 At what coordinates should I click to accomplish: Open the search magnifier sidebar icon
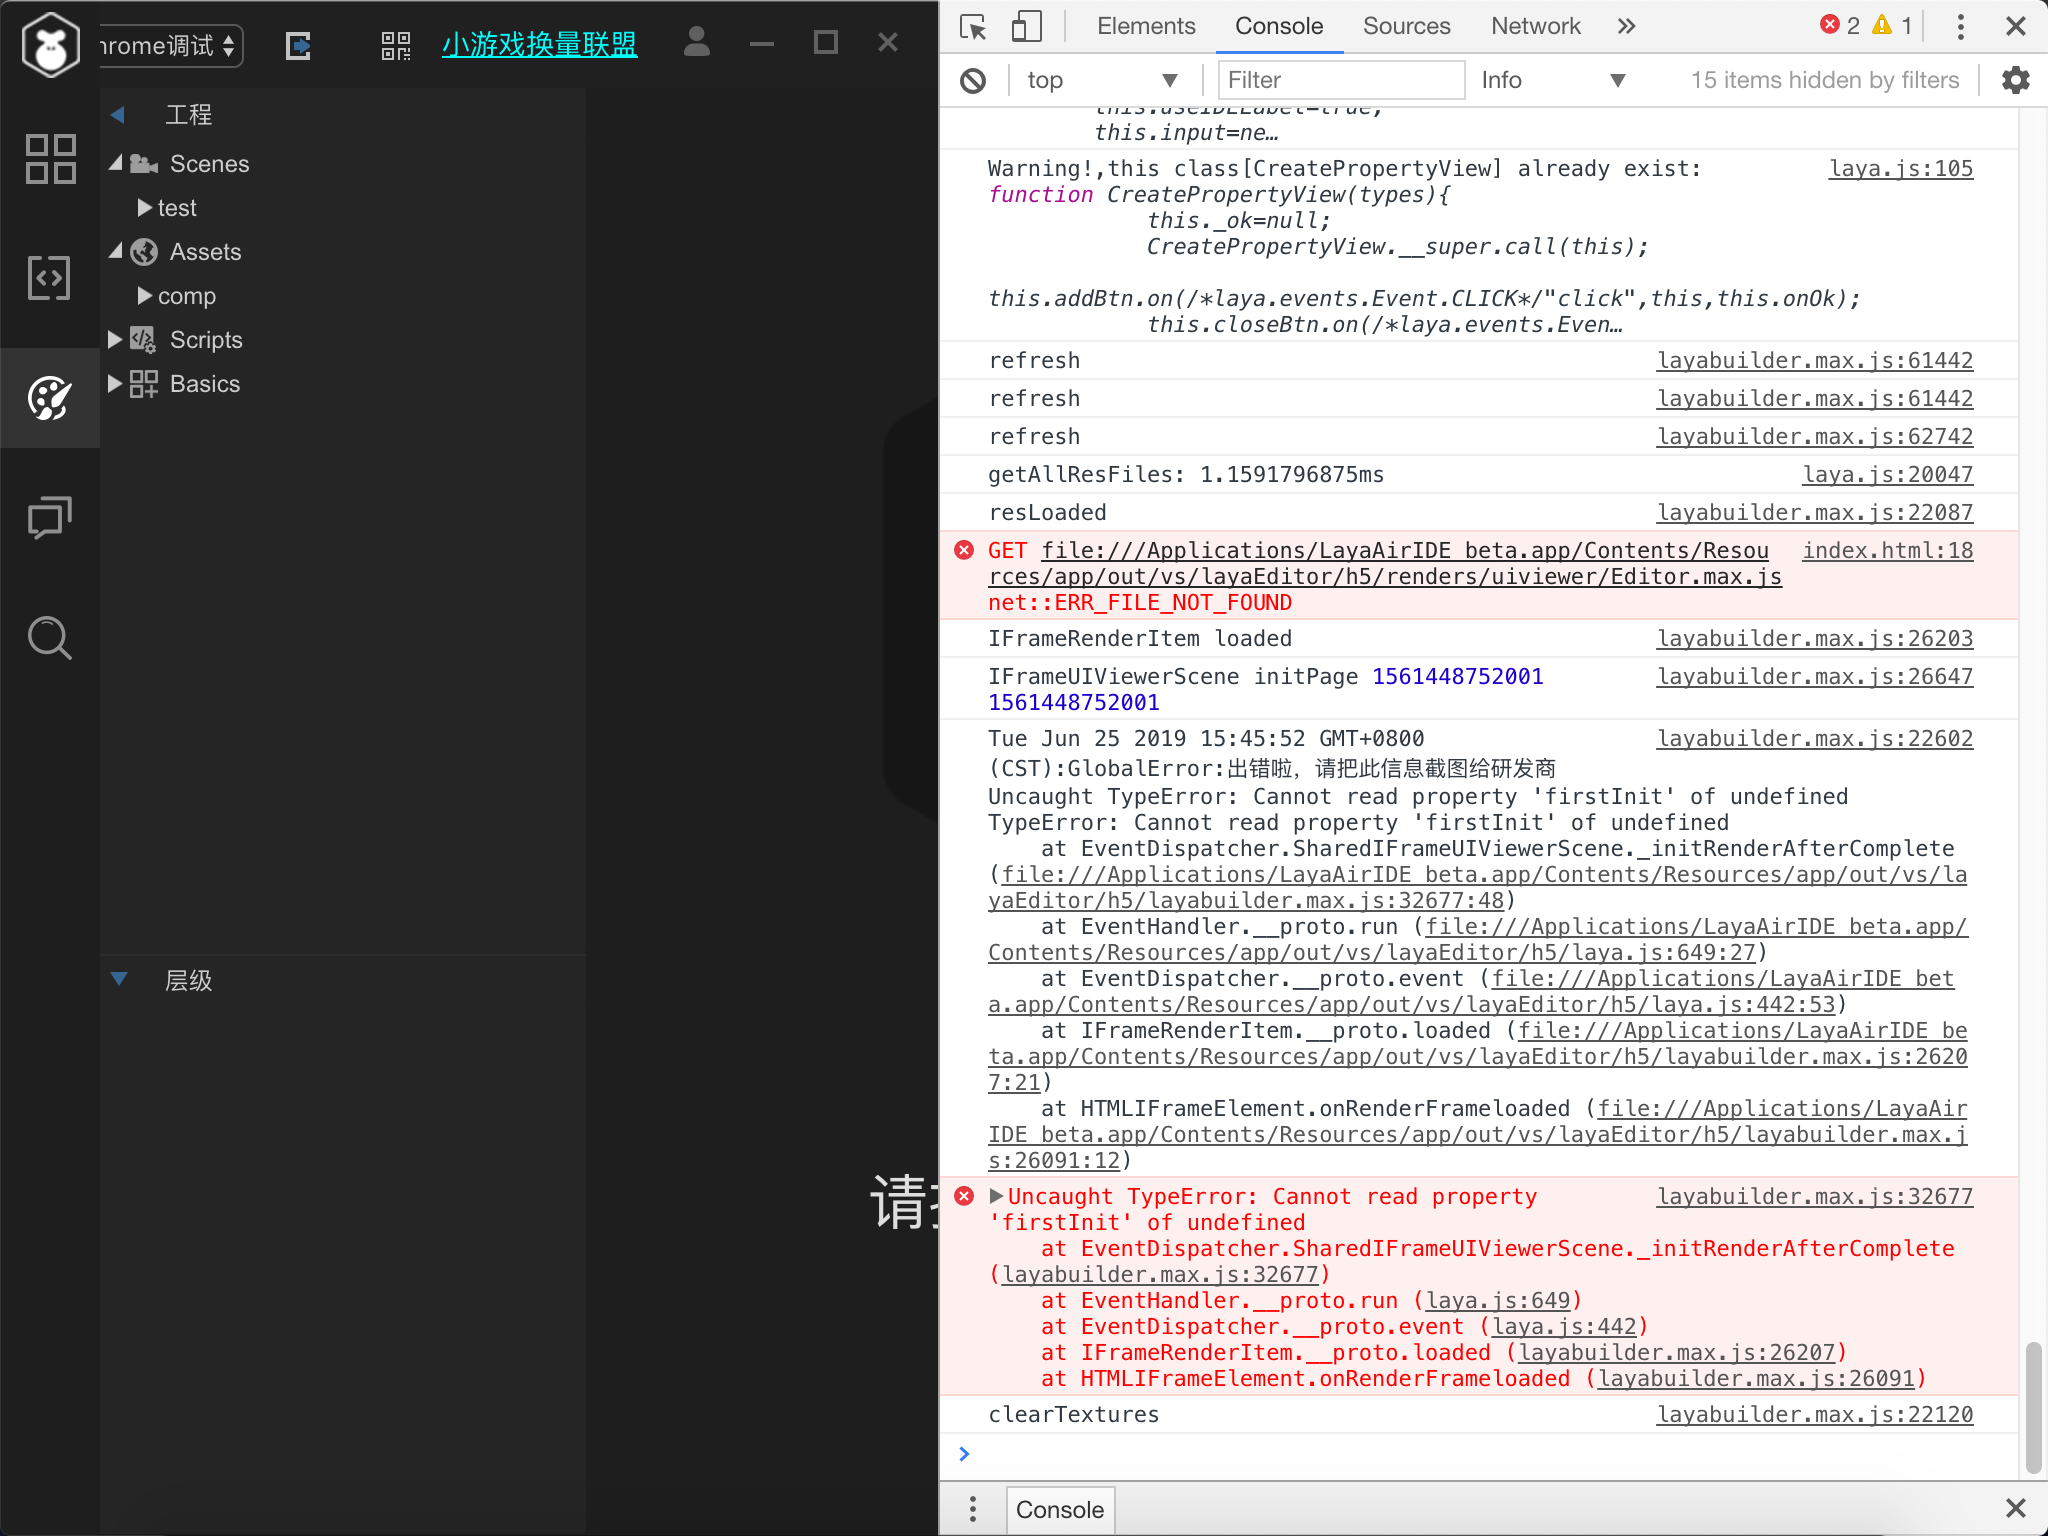49,638
